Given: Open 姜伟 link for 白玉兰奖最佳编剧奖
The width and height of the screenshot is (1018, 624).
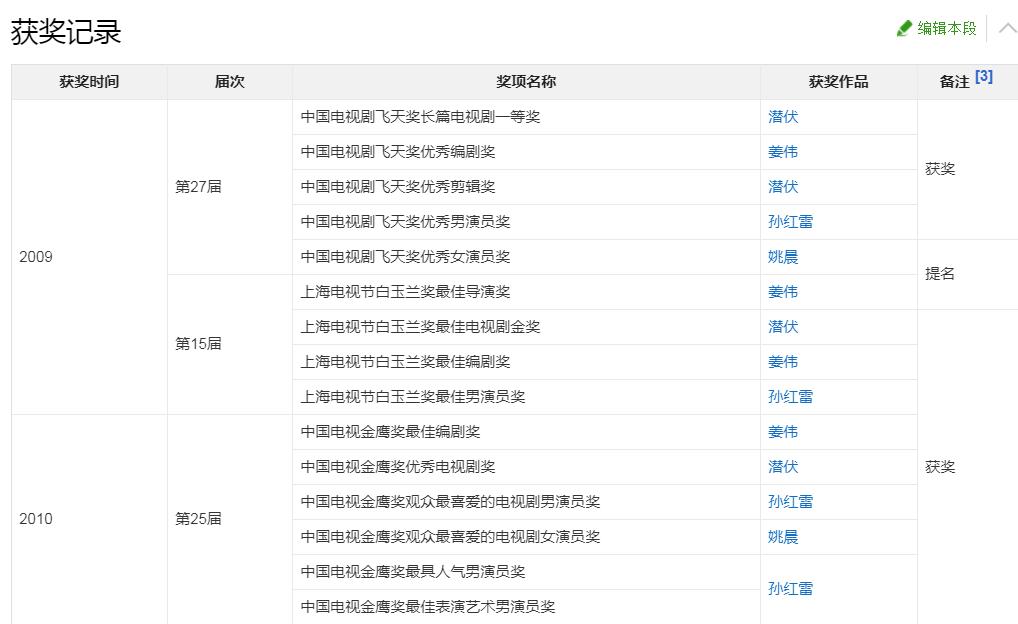Looking at the screenshot, I should tap(783, 361).
